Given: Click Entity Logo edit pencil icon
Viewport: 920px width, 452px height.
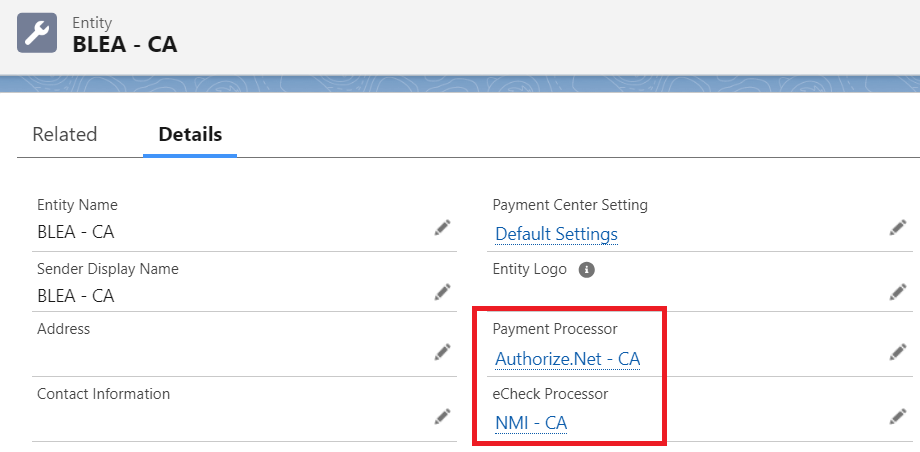Looking at the screenshot, I should pyautogui.click(x=897, y=292).
